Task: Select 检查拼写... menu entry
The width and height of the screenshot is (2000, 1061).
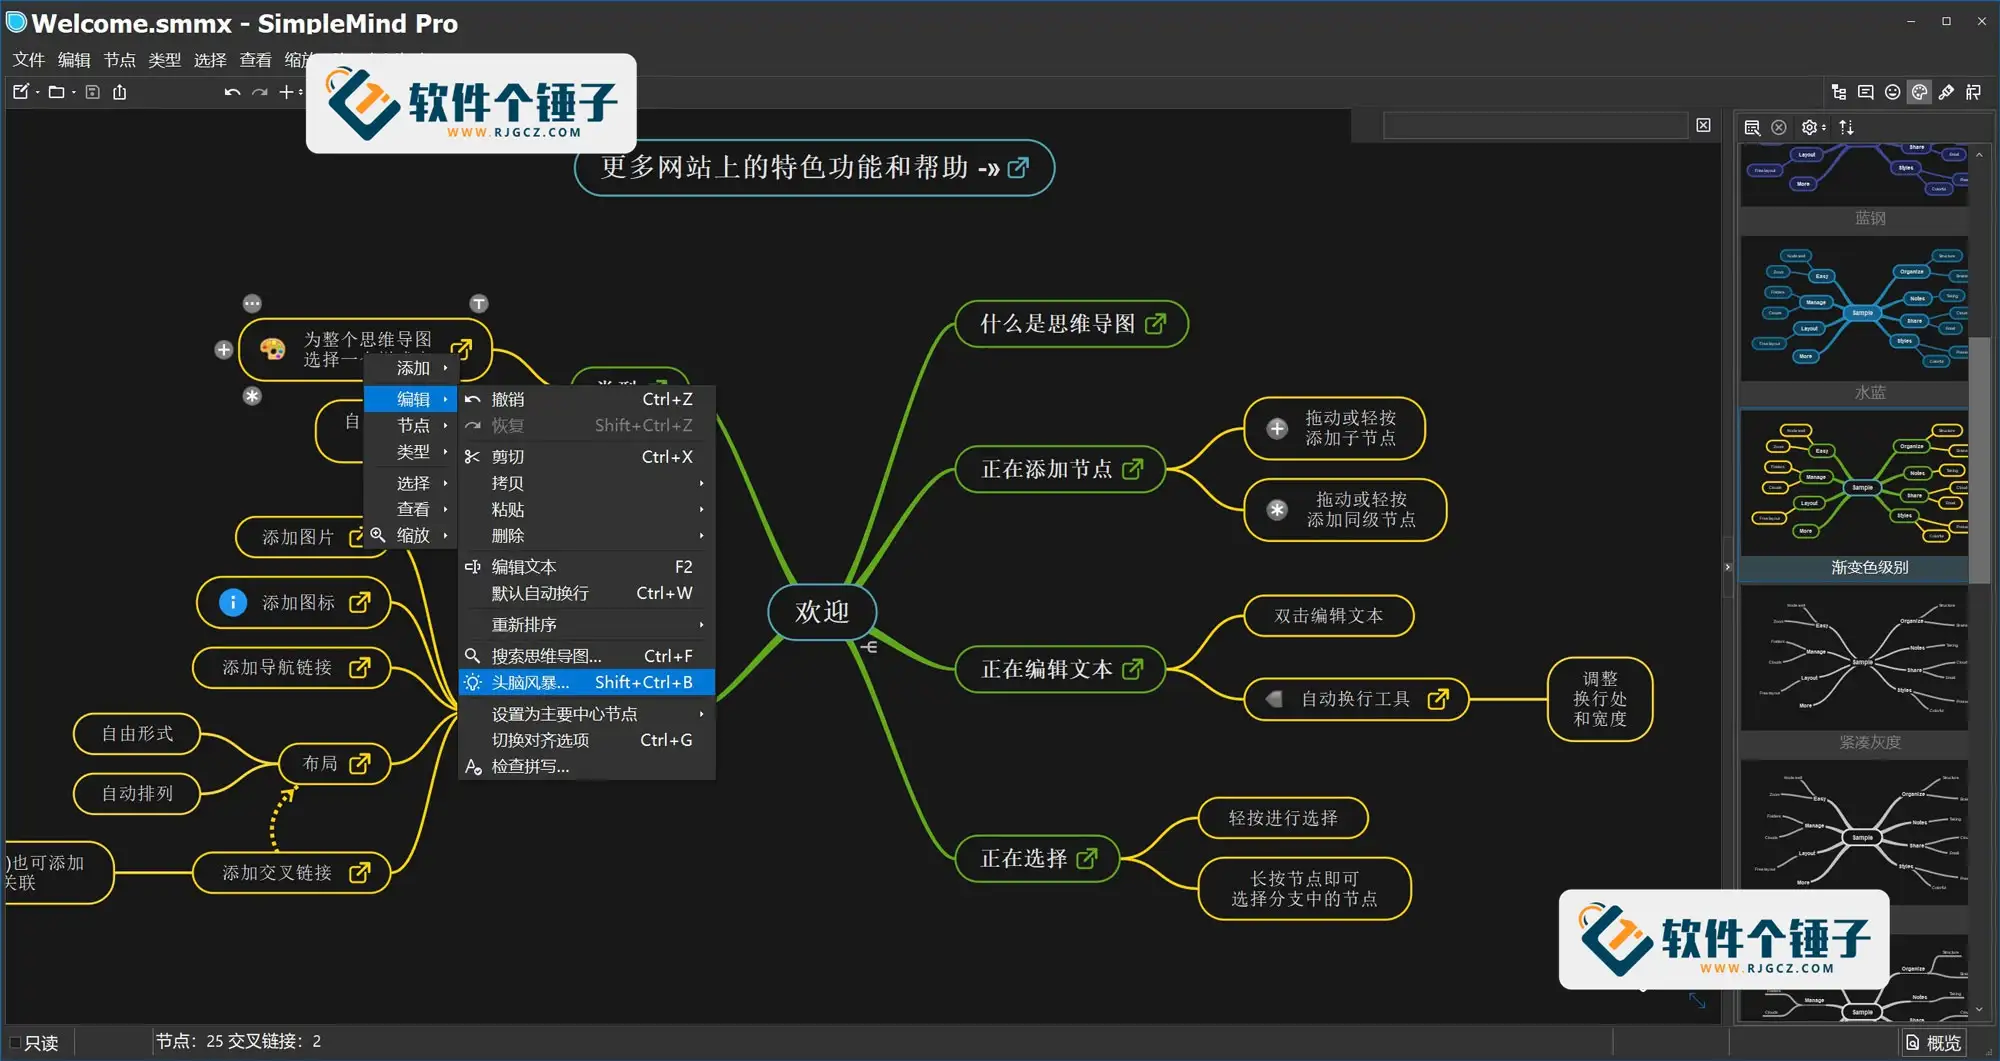Action: click(587, 767)
